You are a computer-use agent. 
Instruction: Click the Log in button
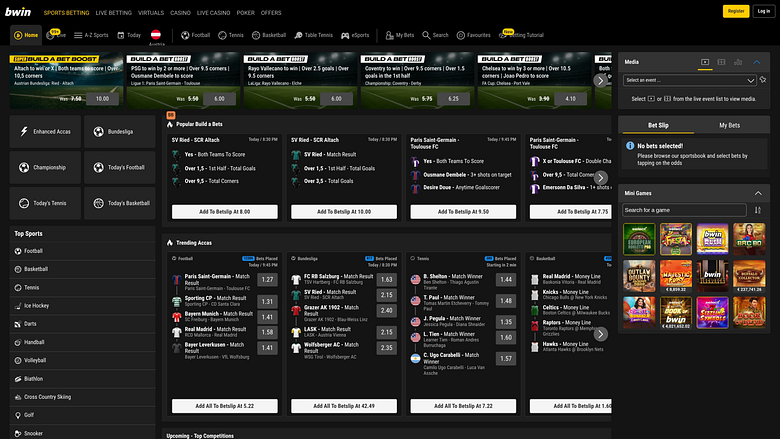pos(764,11)
